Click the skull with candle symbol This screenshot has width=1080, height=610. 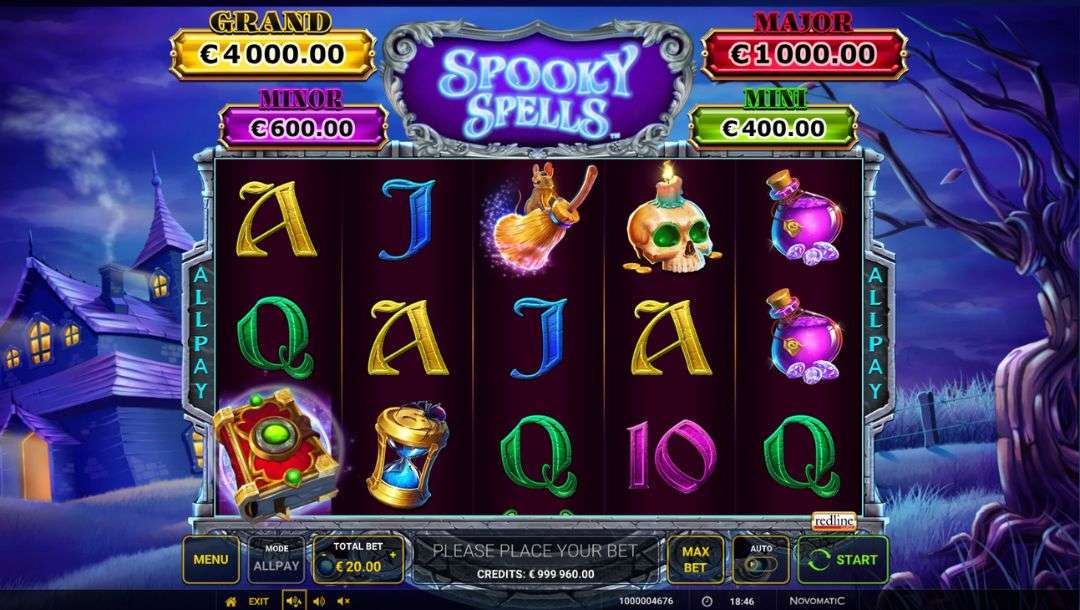point(671,219)
